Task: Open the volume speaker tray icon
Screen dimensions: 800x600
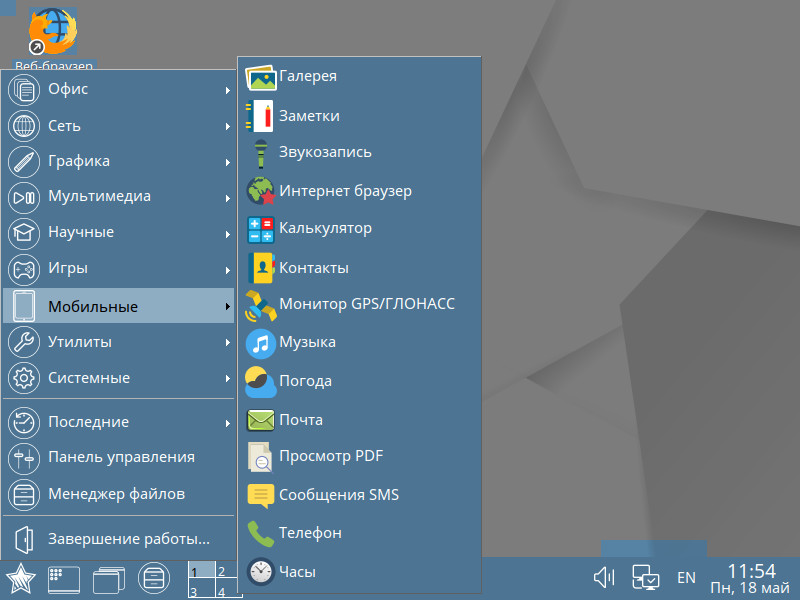Action: click(604, 578)
